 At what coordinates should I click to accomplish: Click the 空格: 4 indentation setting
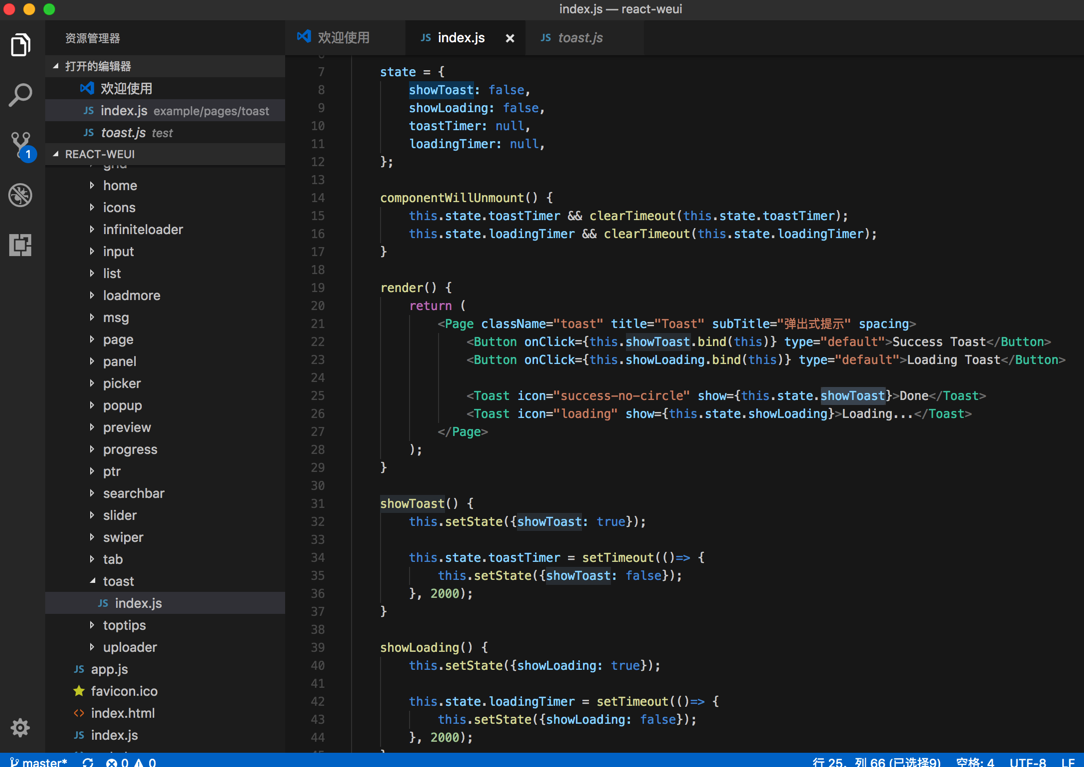[974, 762]
